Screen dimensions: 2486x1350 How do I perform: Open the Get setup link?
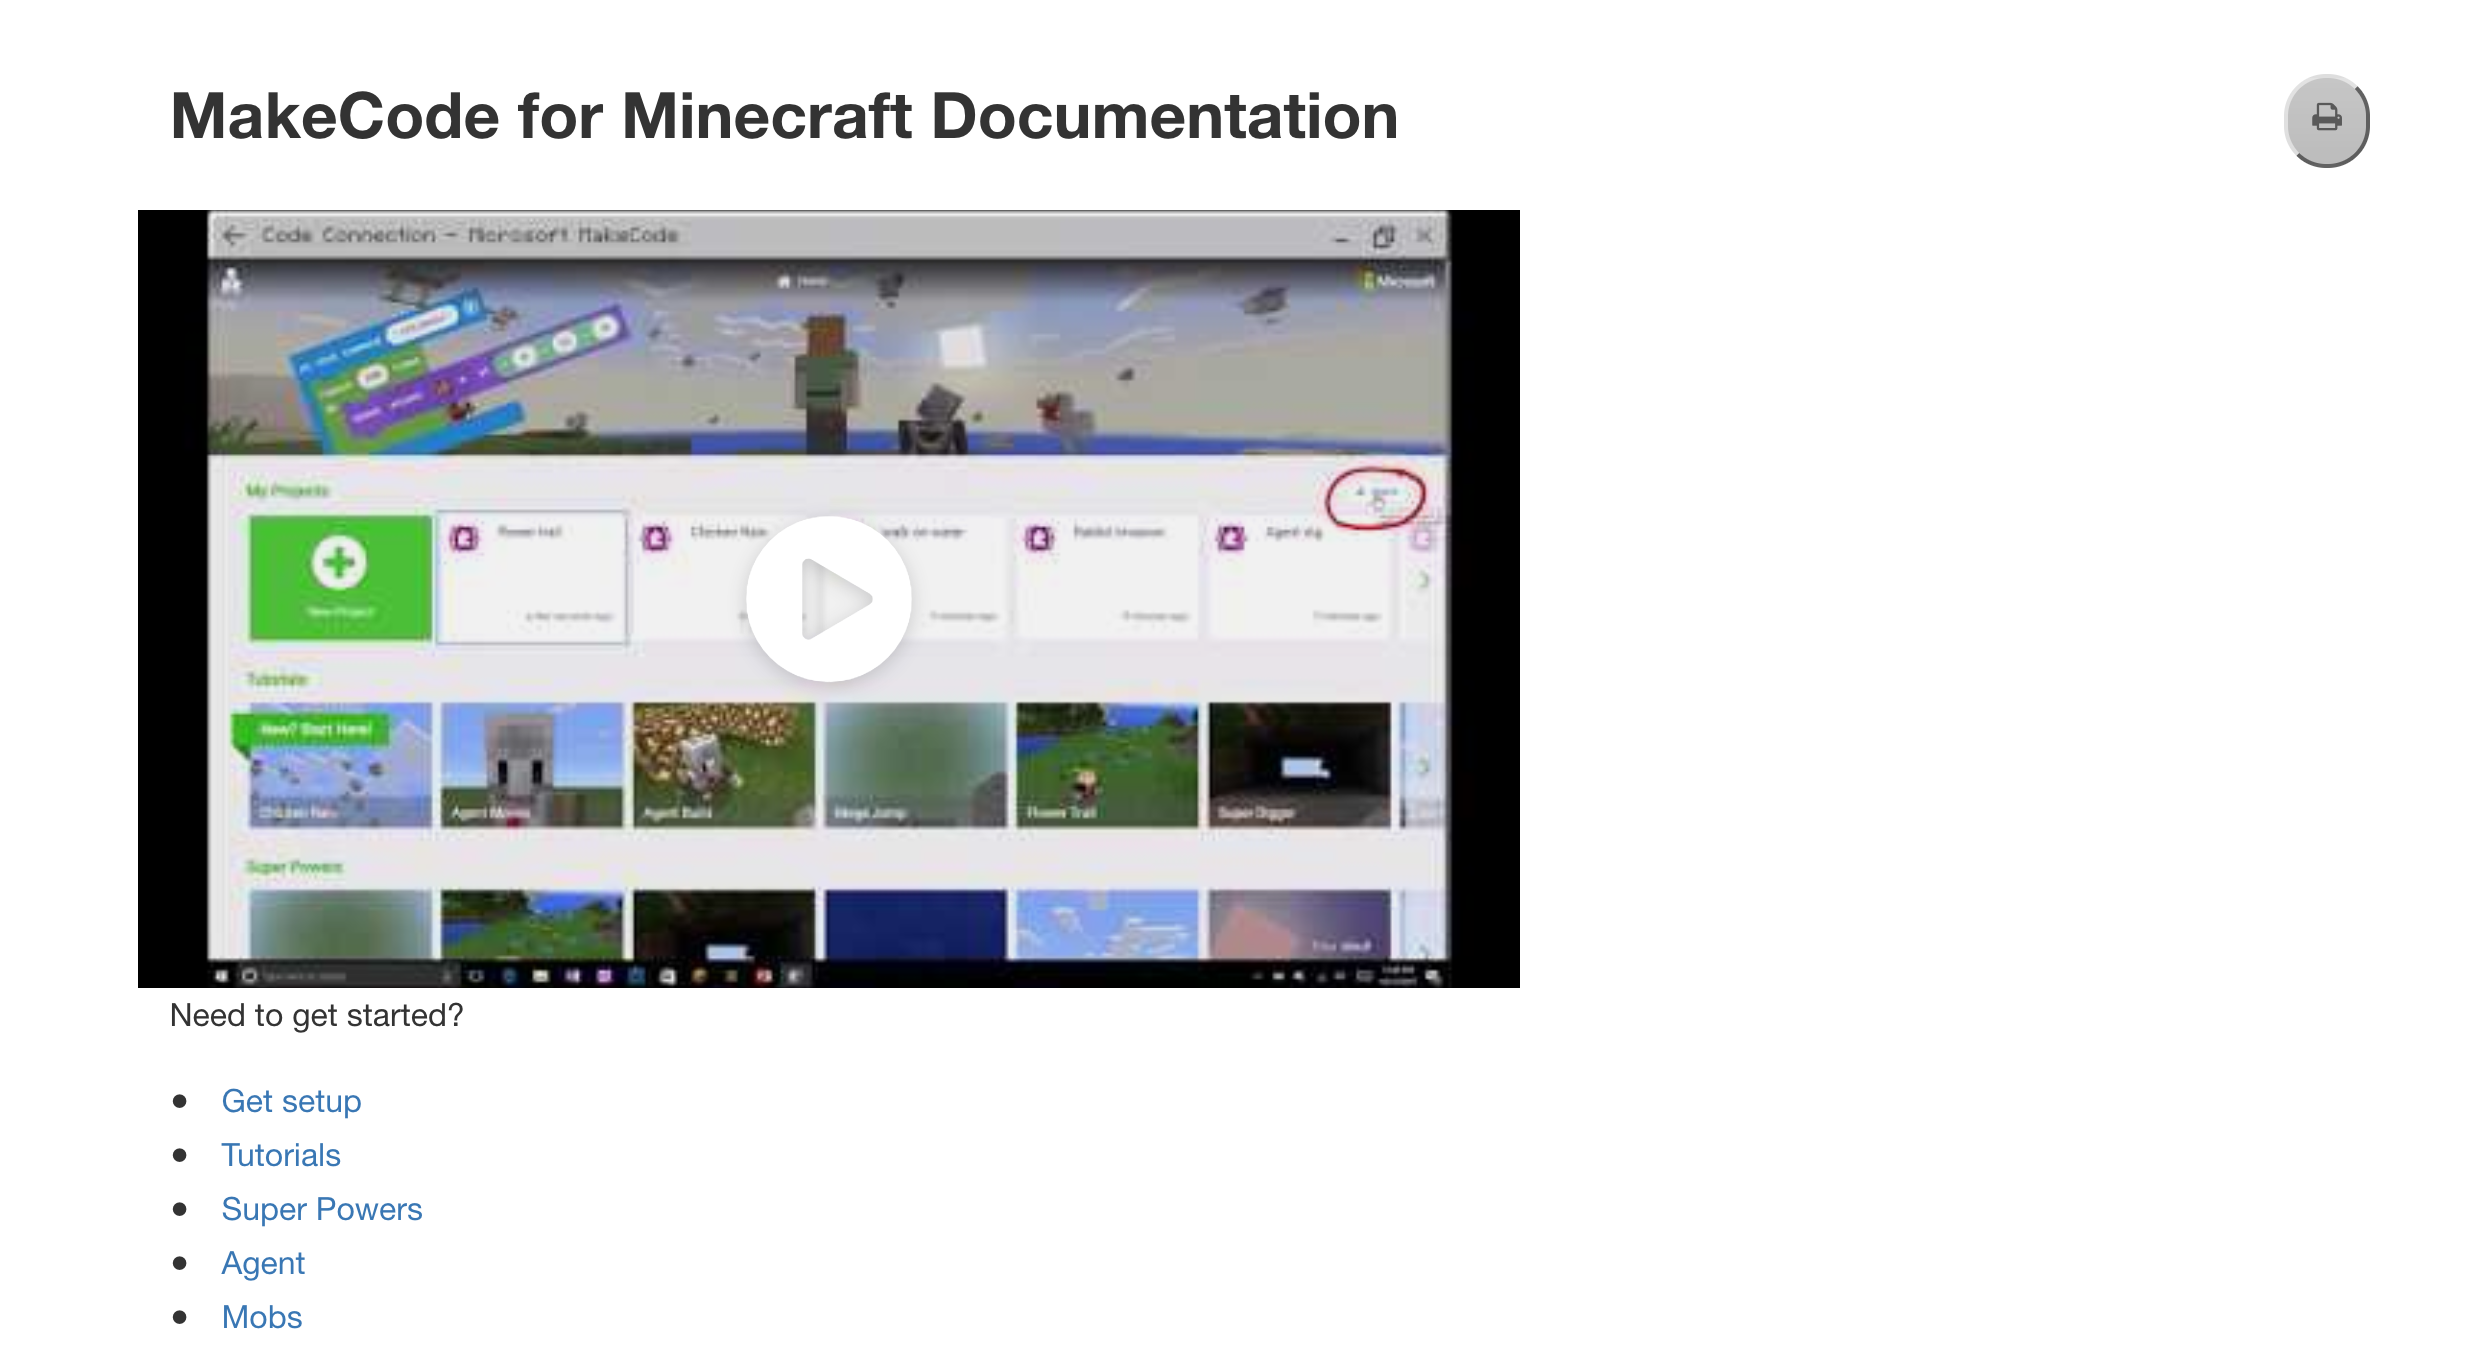click(291, 1101)
